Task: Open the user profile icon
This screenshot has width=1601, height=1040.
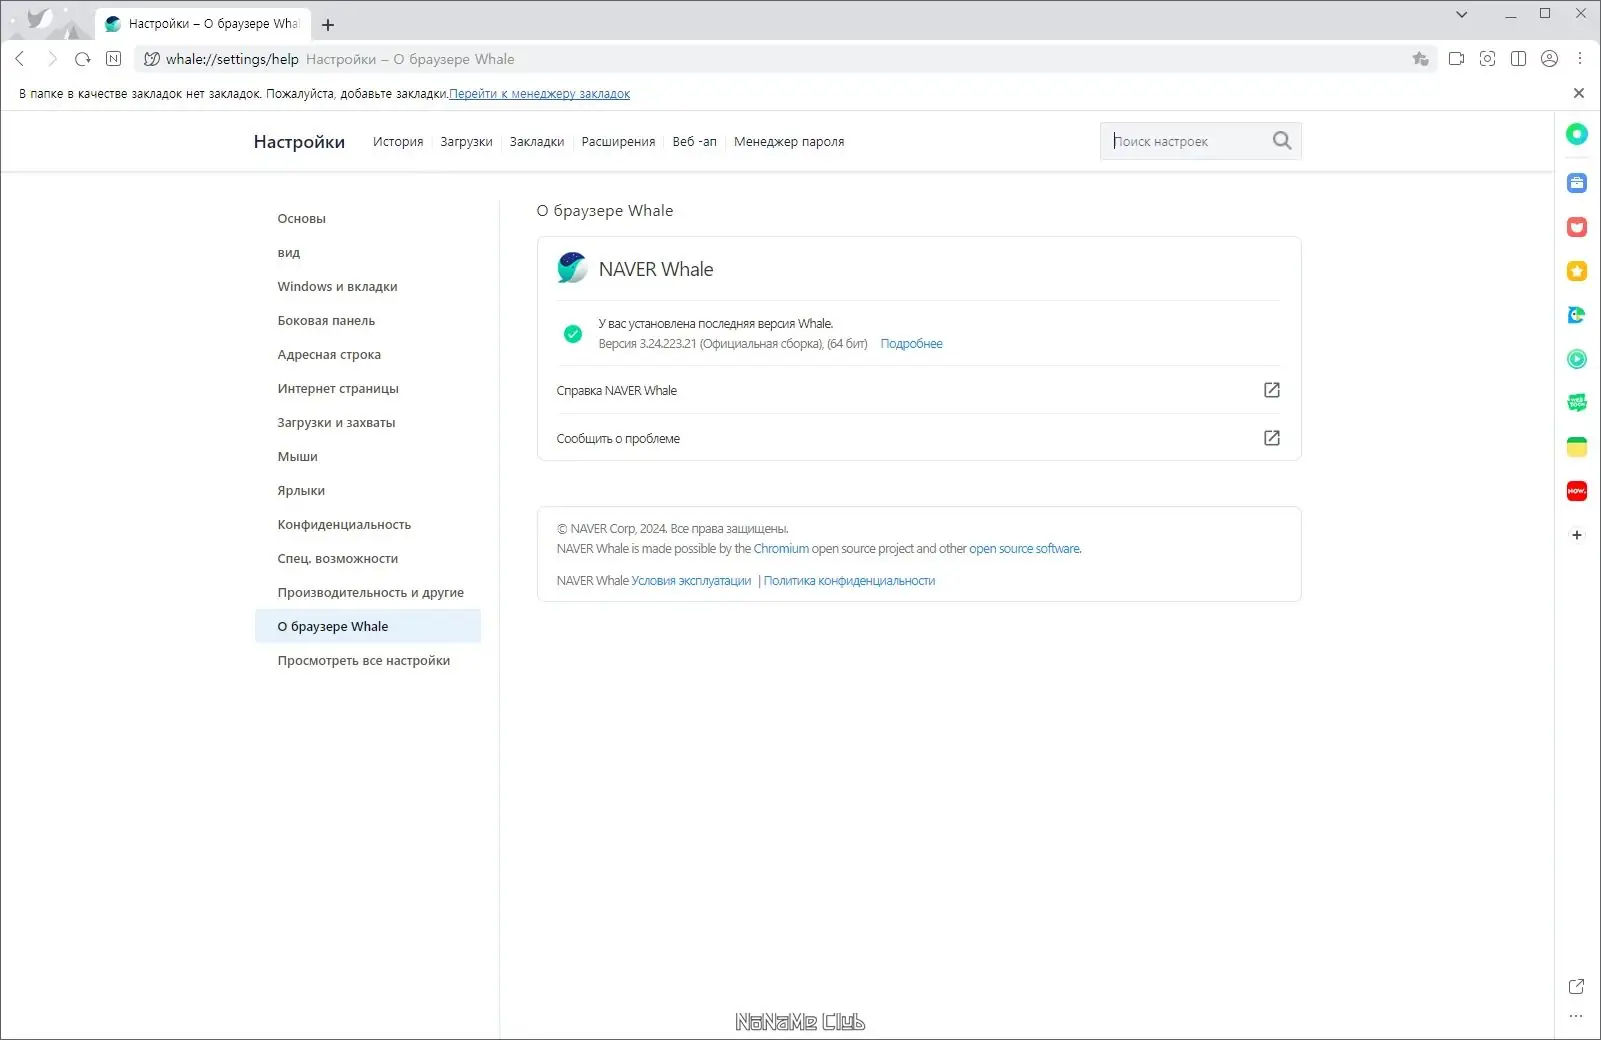Action: [1550, 59]
